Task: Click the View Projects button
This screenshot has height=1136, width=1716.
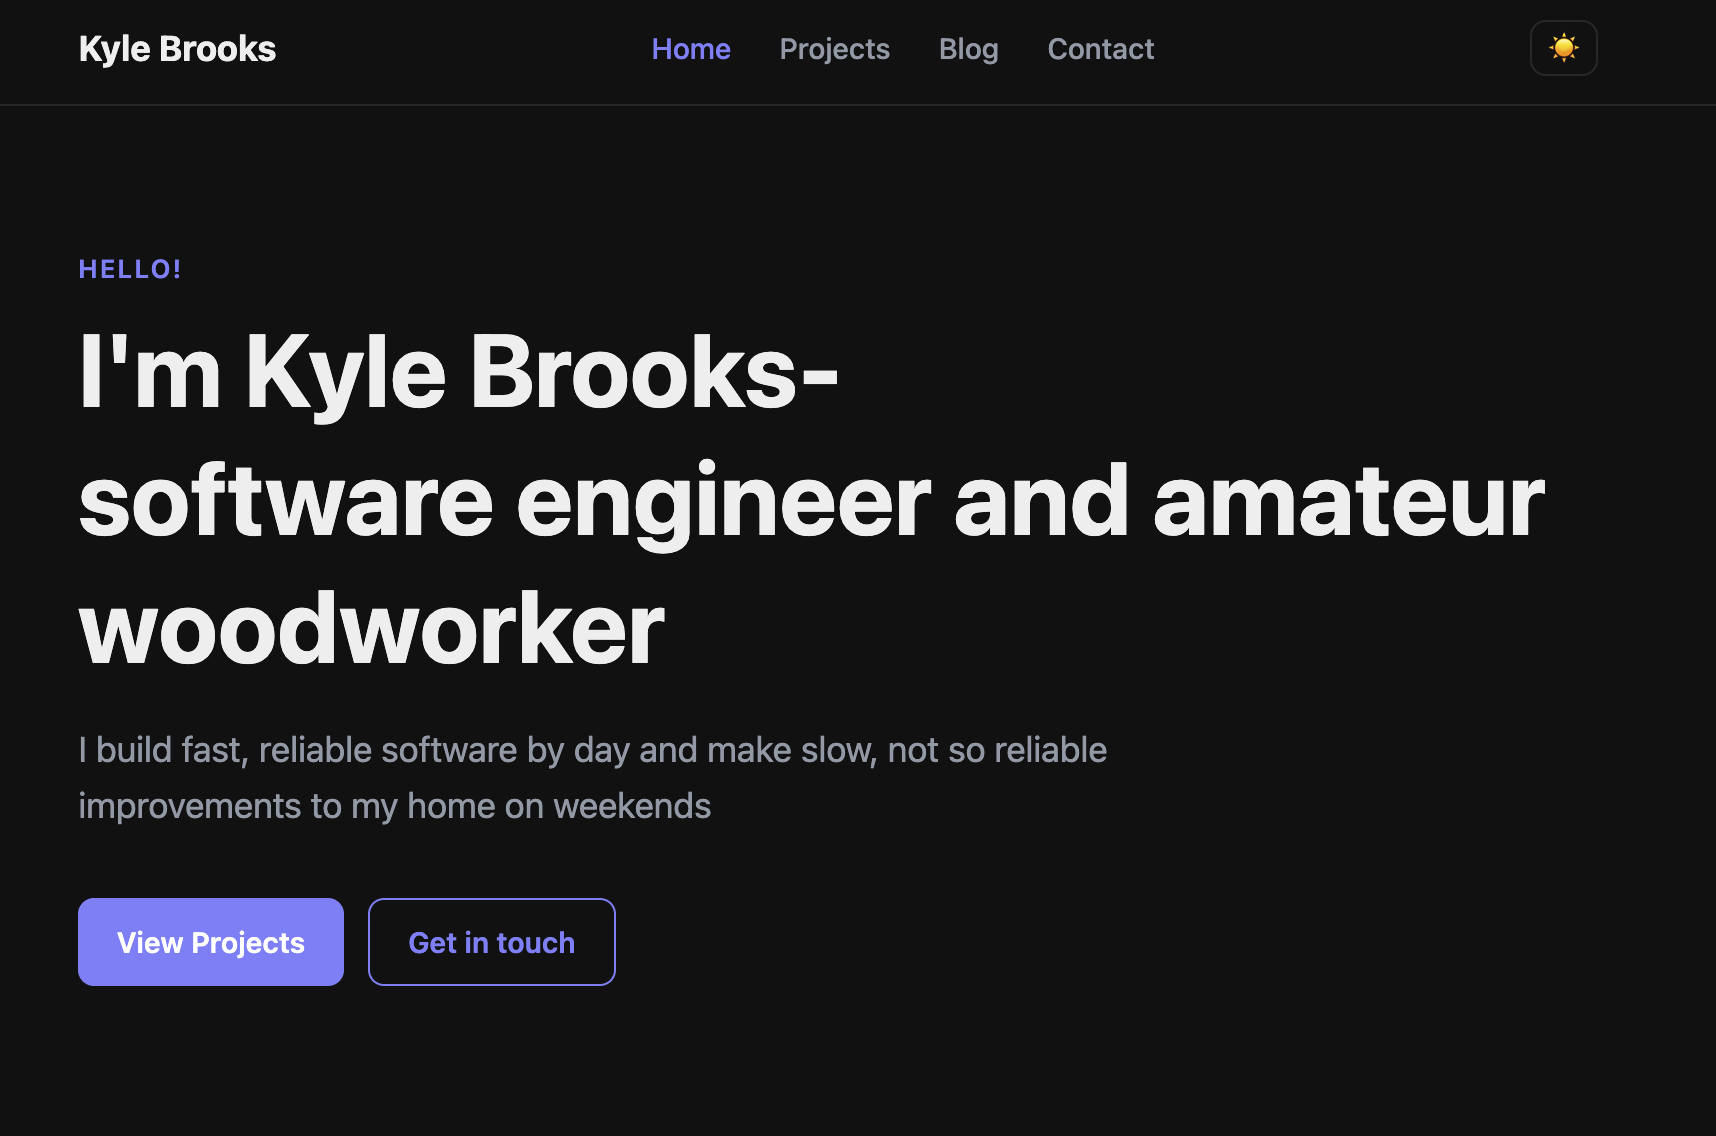Action: click(x=211, y=942)
